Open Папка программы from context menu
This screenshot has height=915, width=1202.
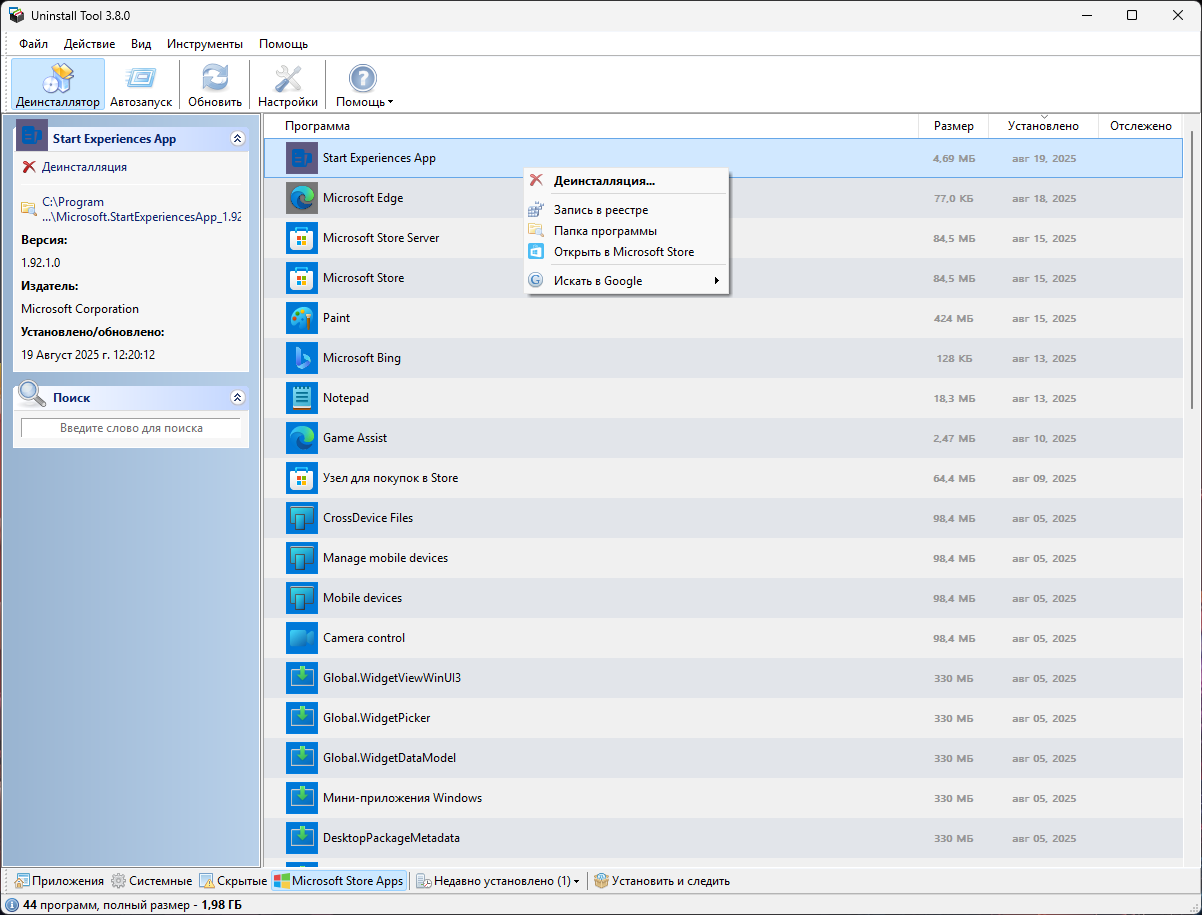(x=626, y=231)
